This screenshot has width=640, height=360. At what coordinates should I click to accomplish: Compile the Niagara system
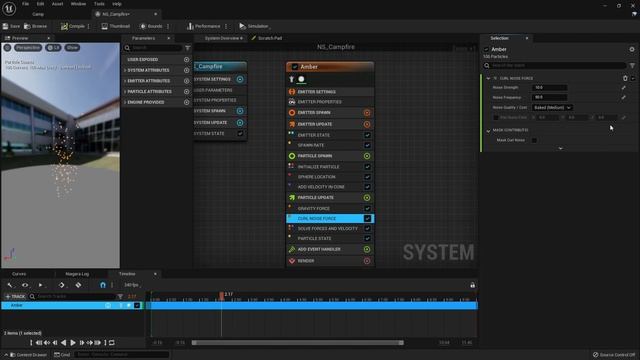(x=73, y=26)
